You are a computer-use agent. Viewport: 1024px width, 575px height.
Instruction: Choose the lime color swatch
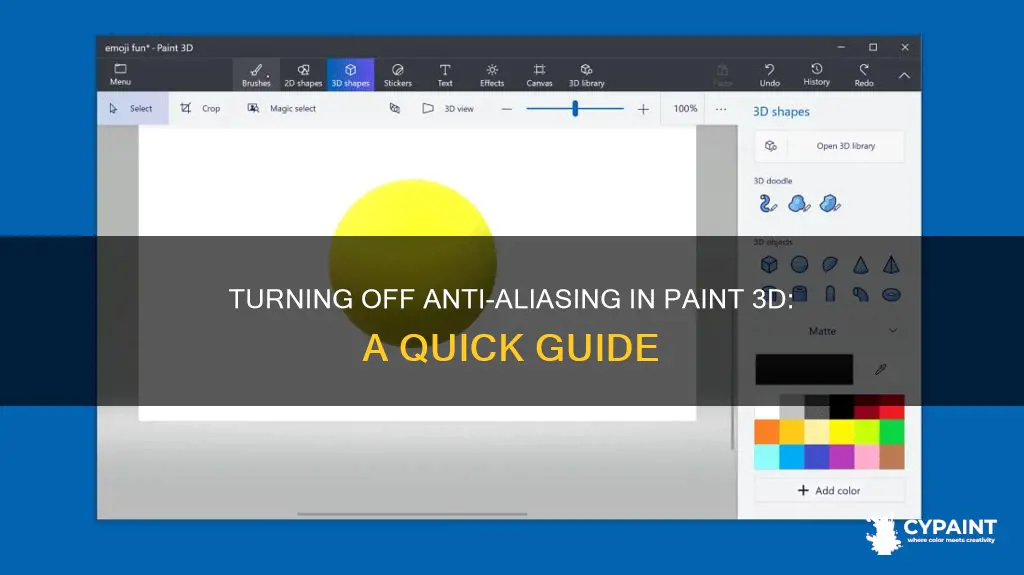point(867,432)
